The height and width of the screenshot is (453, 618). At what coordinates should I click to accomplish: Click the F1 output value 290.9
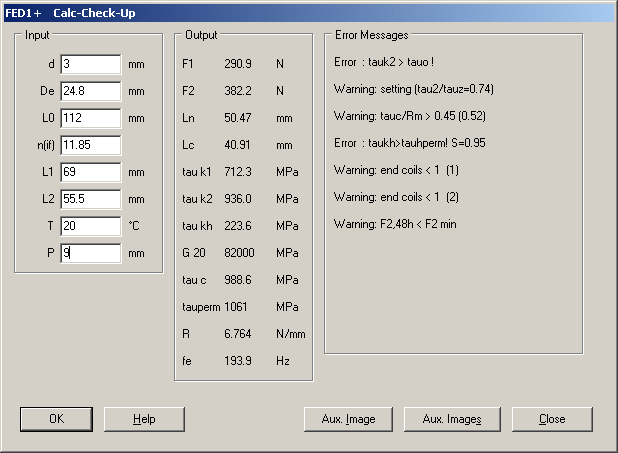tap(237, 64)
